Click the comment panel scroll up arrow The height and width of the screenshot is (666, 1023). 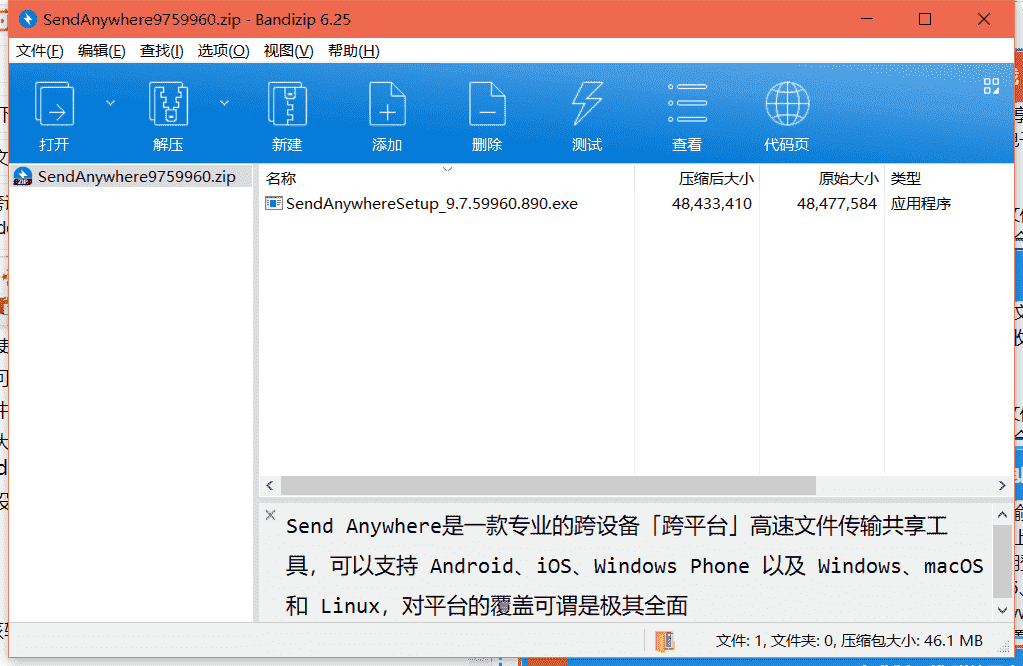click(1003, 515)
